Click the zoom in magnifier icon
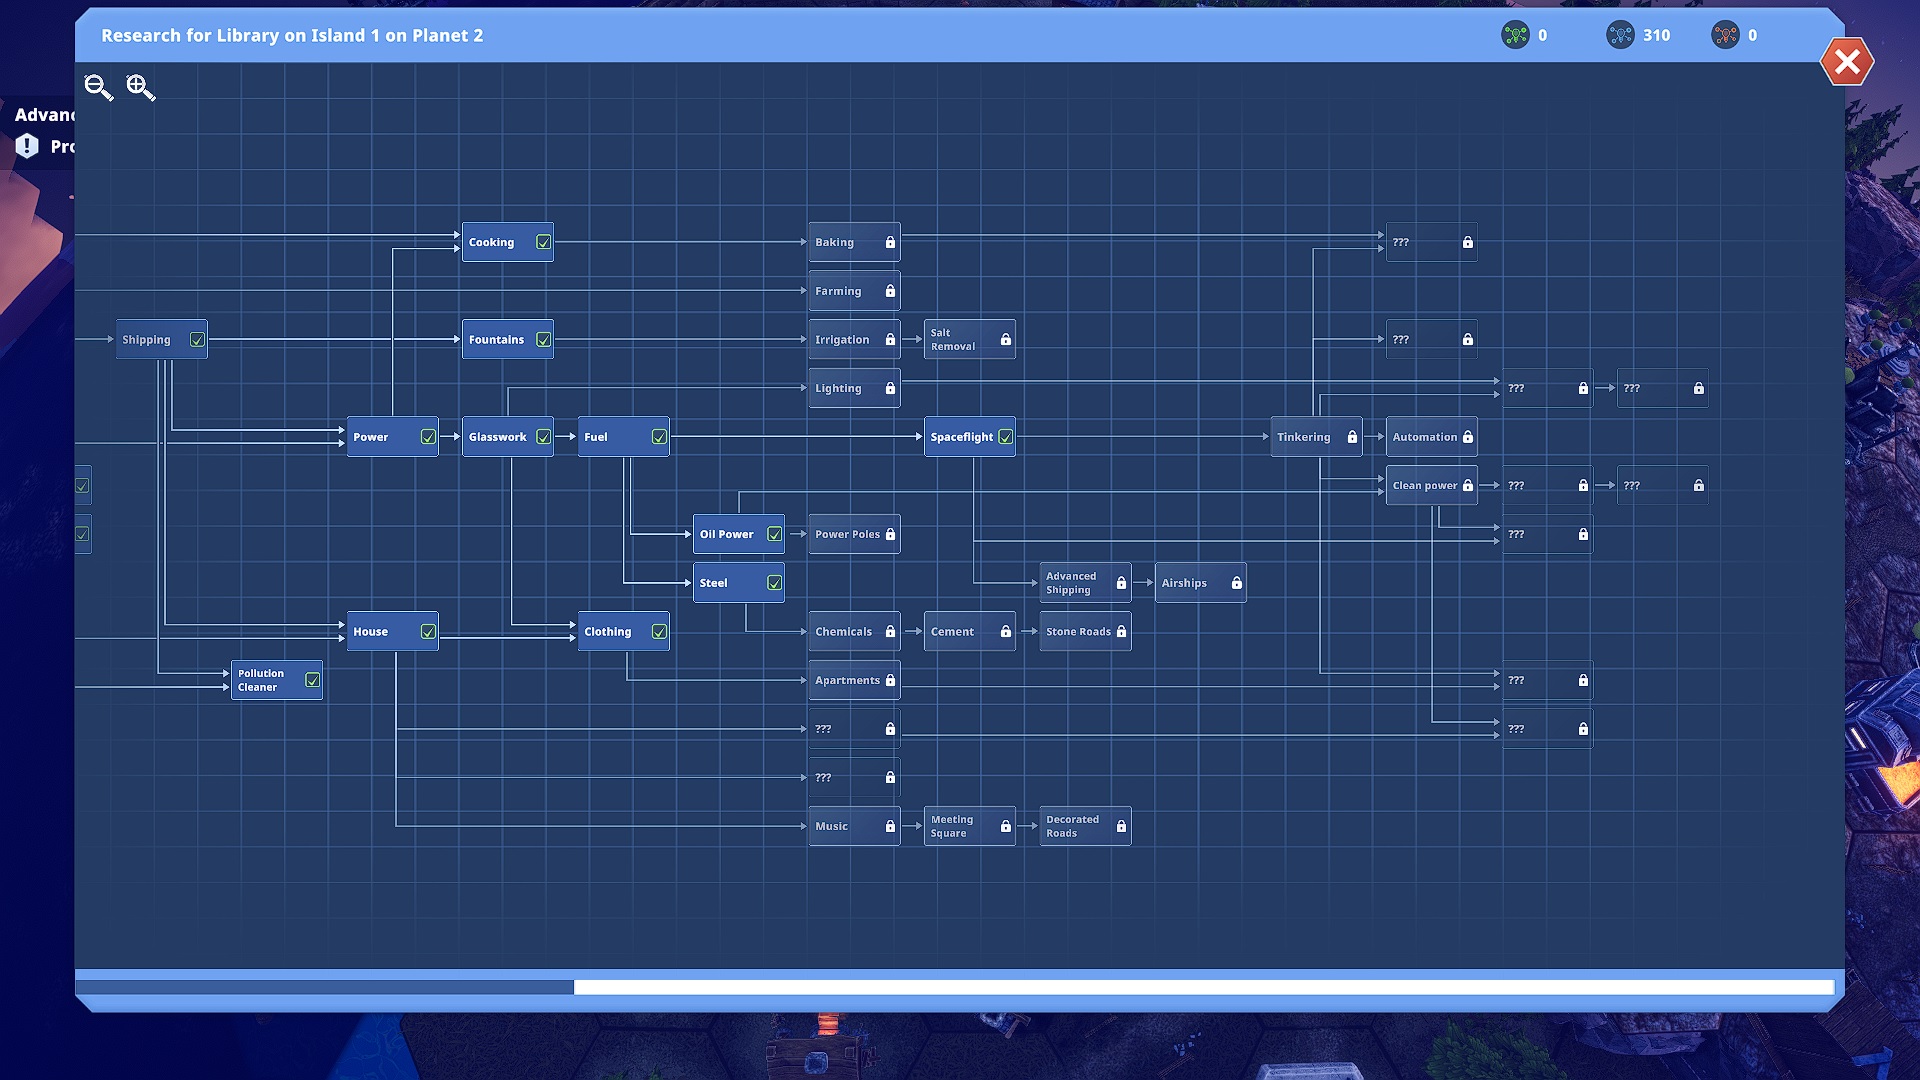Image resolution: width=1920 pixels, height=1080 pixels. click(141, 88)
